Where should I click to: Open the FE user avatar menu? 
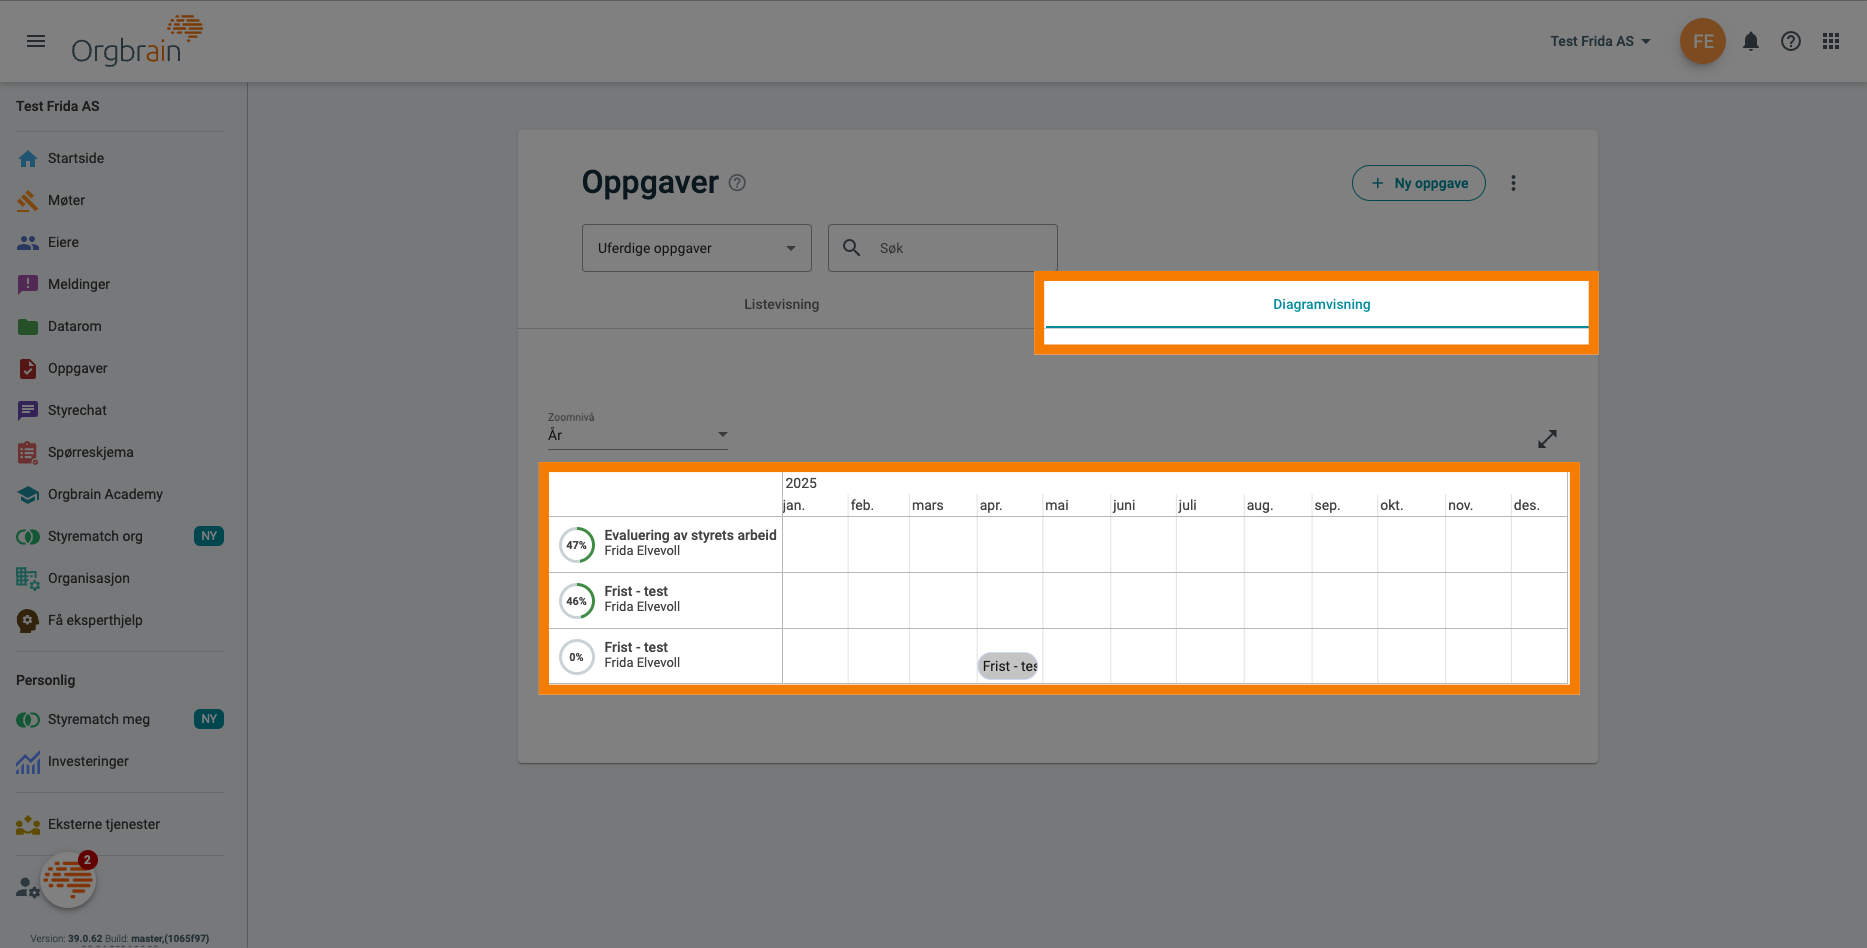click(x=1703, y=41)
